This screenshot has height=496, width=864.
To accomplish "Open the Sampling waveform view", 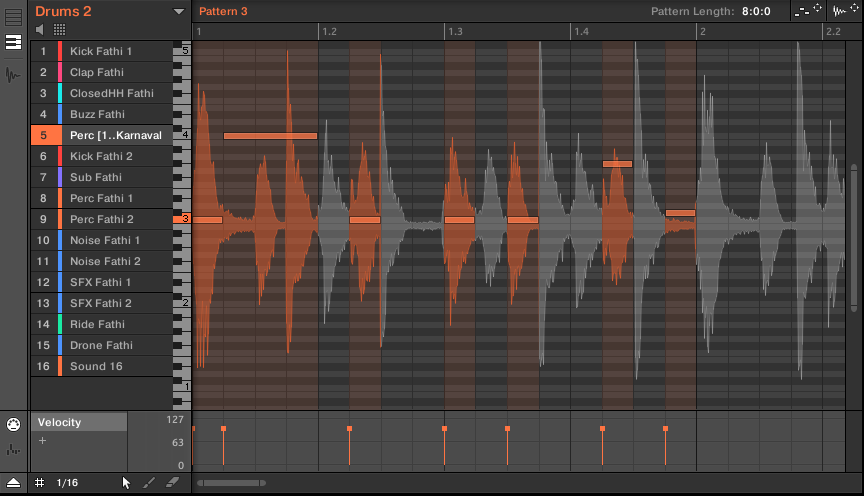I will coord(13,75).
